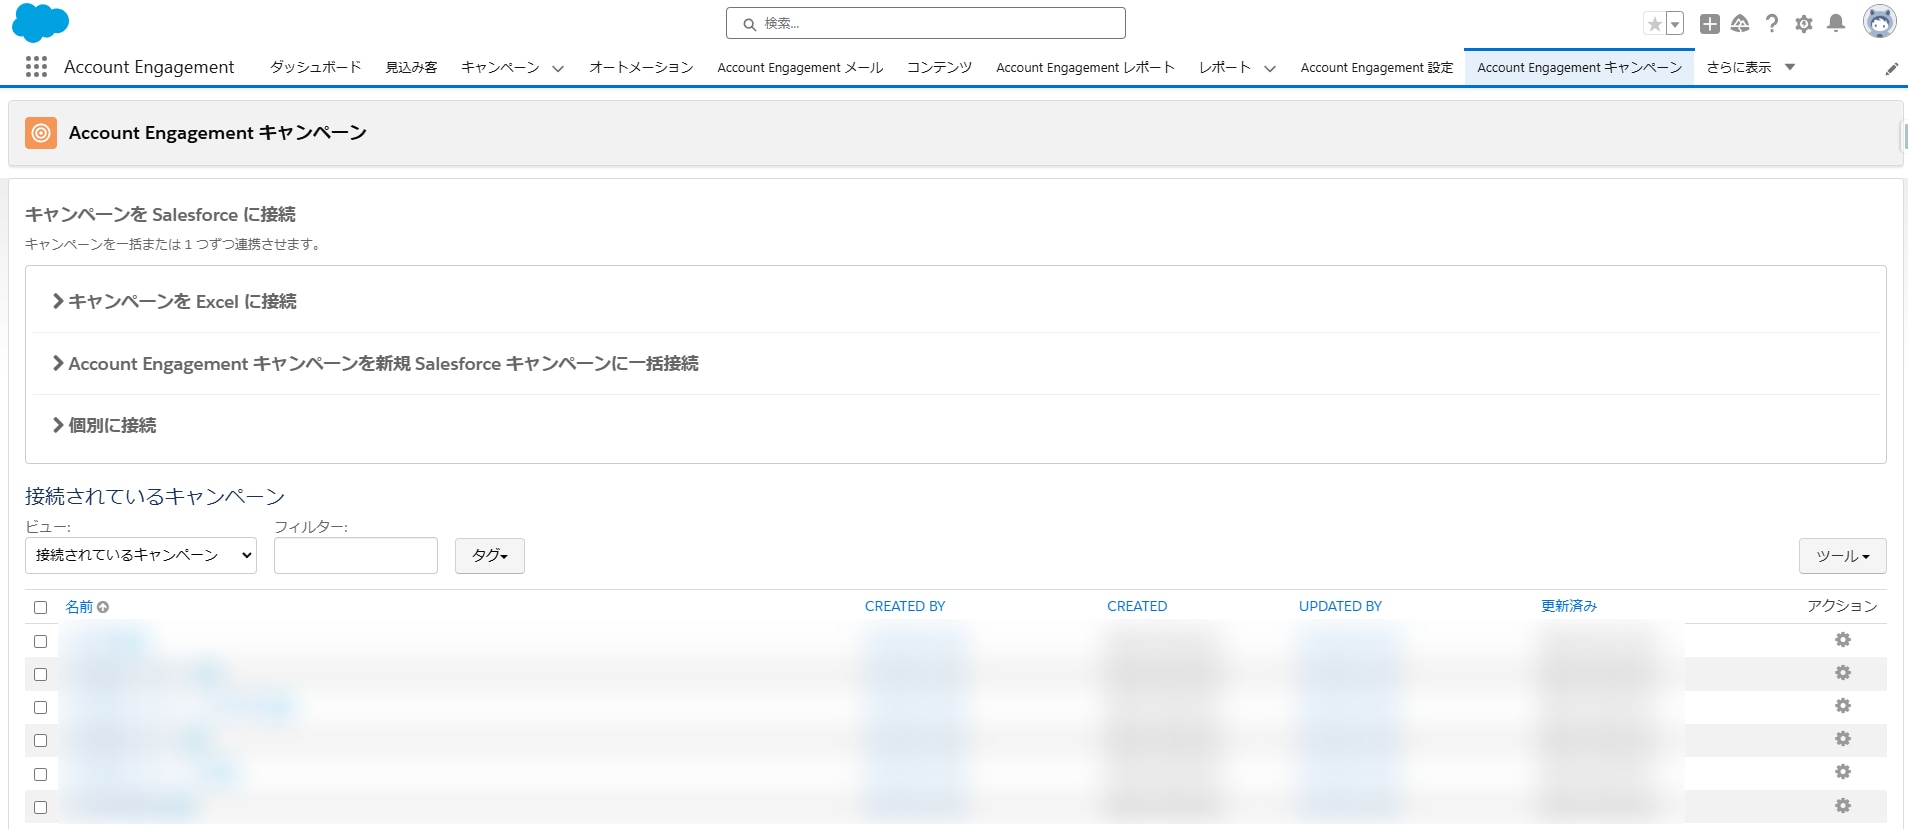Screen dimensions: 1908x829
Task: Check the first campaign row checkbox
Action: point(40,641)
